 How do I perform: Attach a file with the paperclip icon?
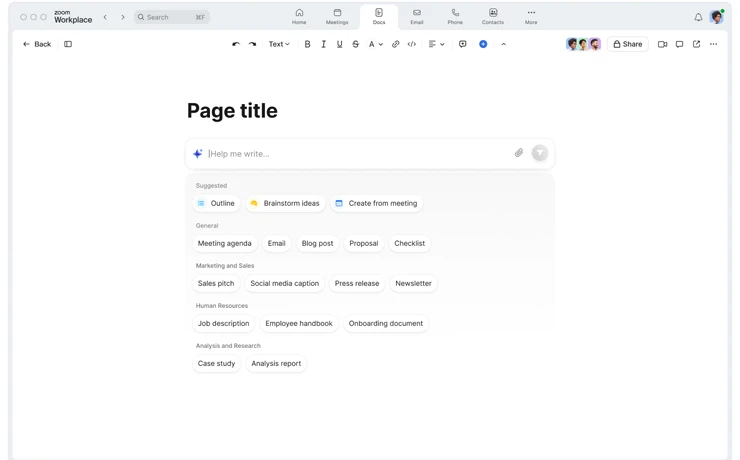click(519, 153)
